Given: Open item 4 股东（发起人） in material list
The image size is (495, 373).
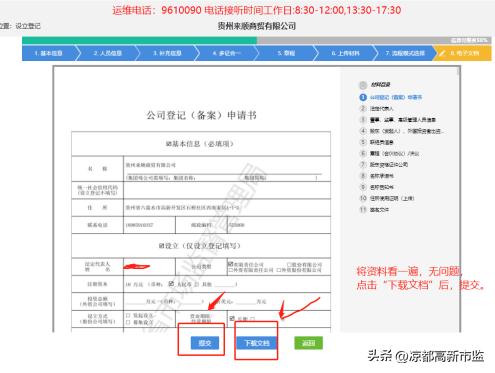Looking at the screenshot, I should click(407, 131).
